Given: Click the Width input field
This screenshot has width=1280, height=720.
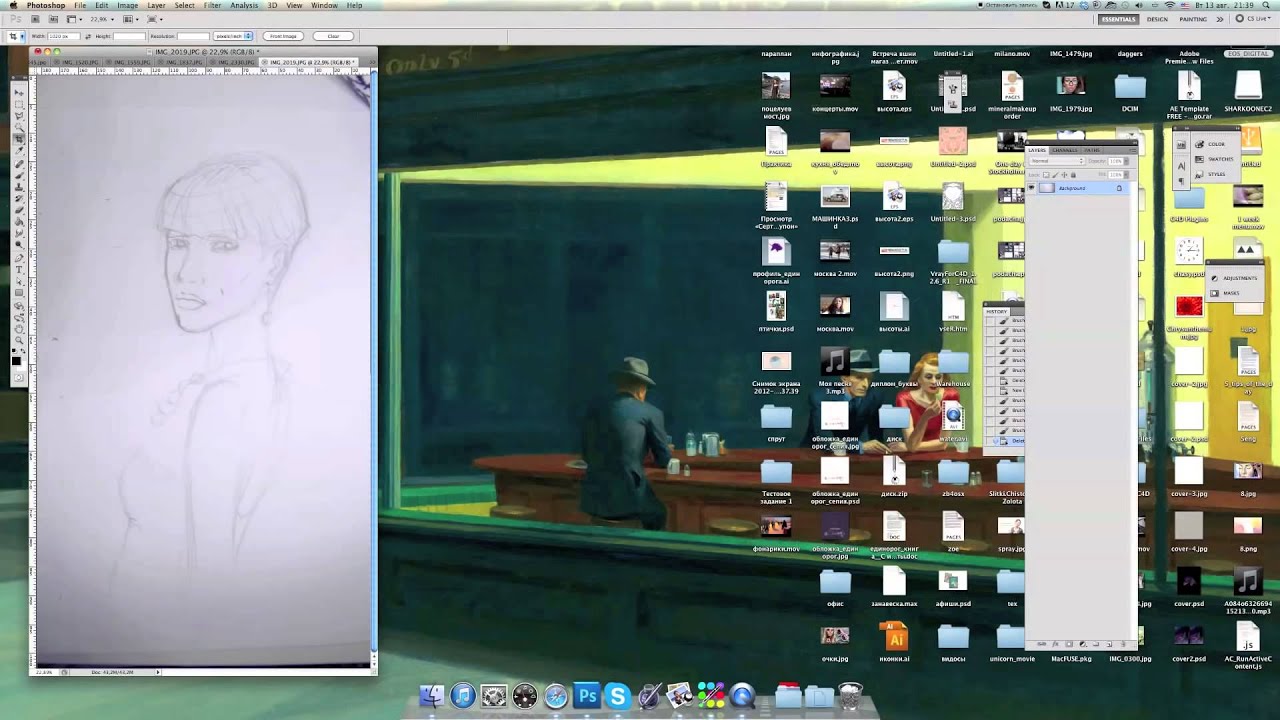Looking at the screenshot, I should (x=64, y=36).
